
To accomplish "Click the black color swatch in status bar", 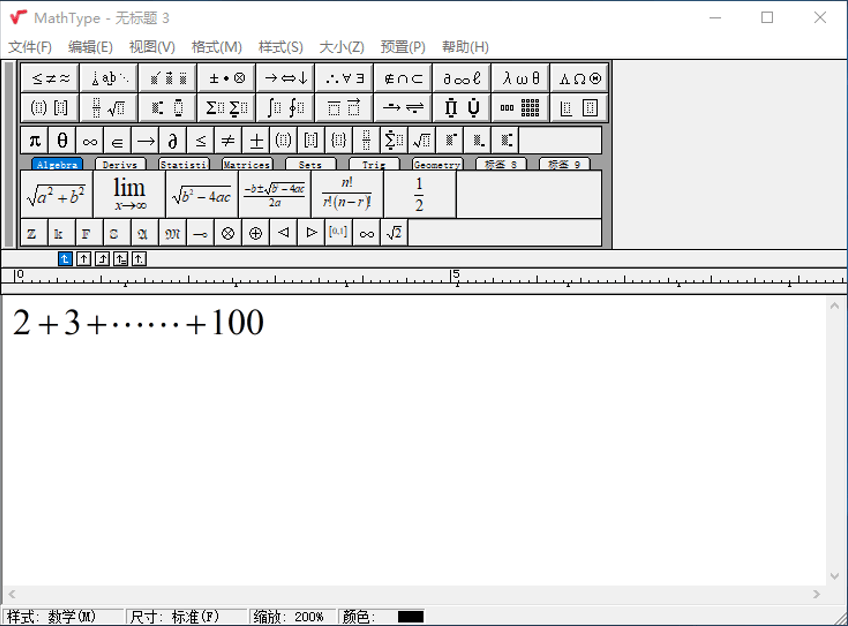I will click(410, 617).
